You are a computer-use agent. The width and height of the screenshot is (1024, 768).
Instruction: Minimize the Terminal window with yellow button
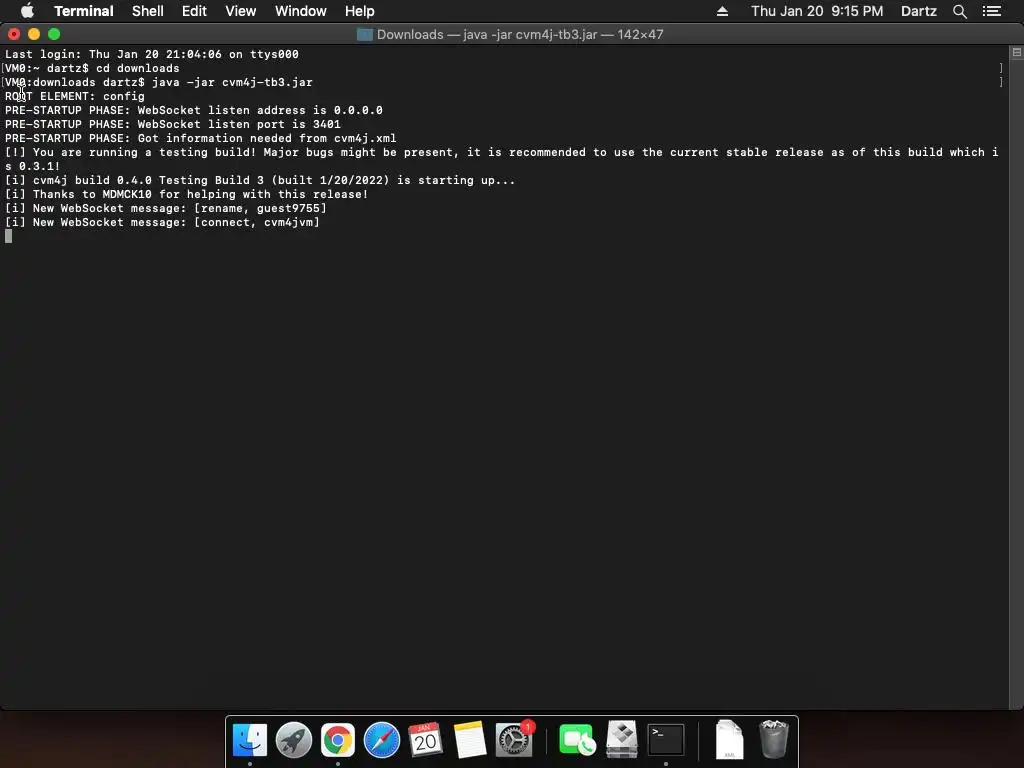[34, 34]
